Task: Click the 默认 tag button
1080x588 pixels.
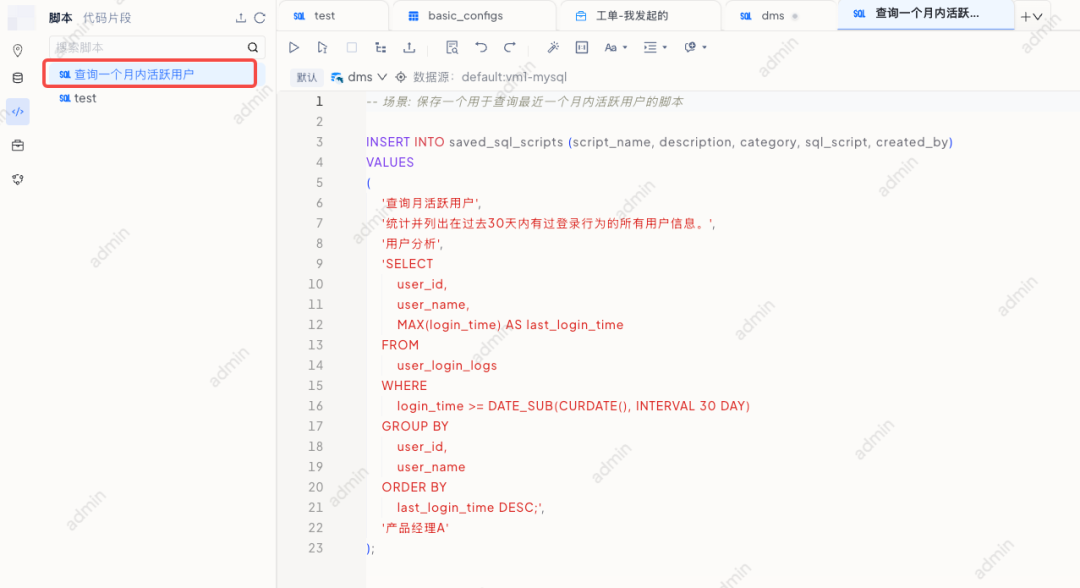Action: coord(307,77)
